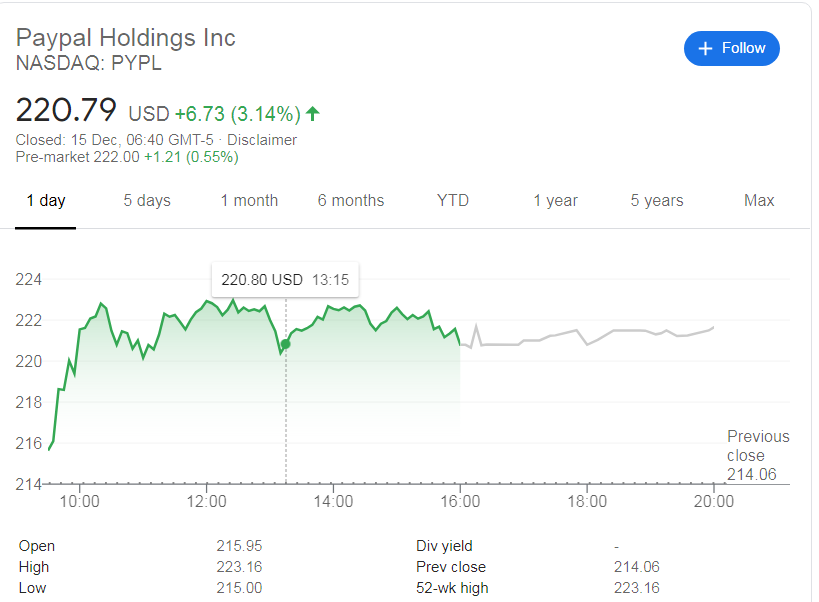Open the 6 months chart tab
This screenshot has height=602, width=819.
(350, 200)
